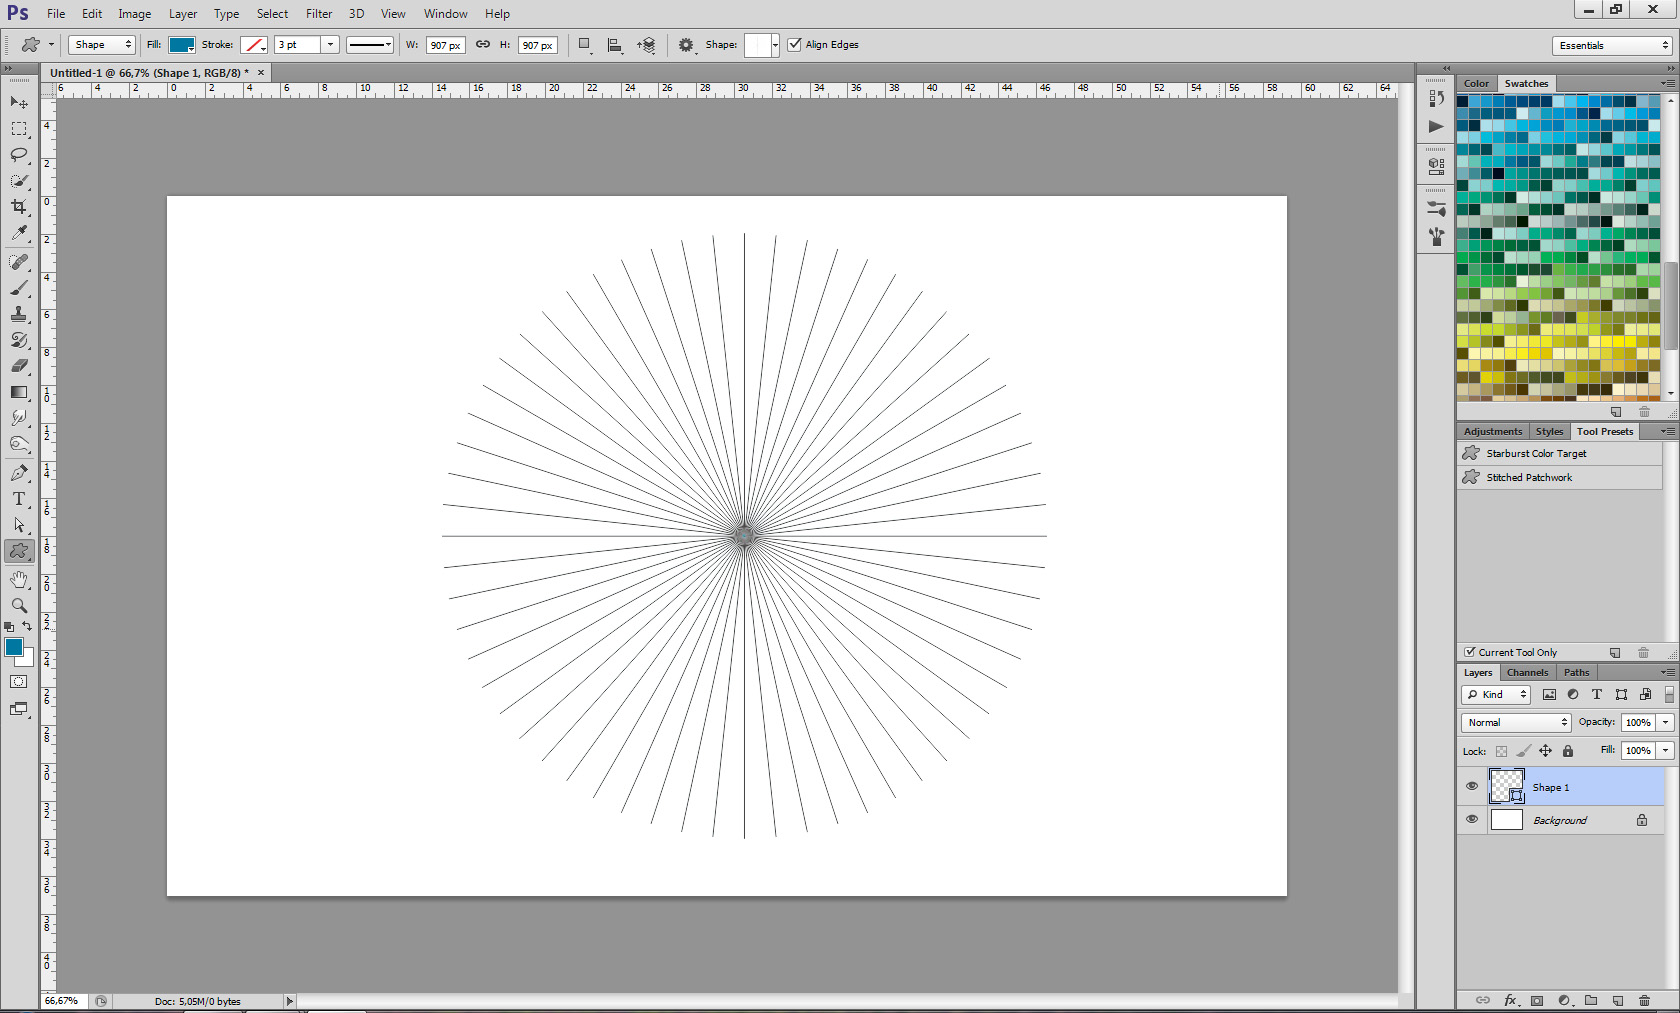Open shape geometry options gear
This screenshot has width=1680, height=1013.
point(686,45)
